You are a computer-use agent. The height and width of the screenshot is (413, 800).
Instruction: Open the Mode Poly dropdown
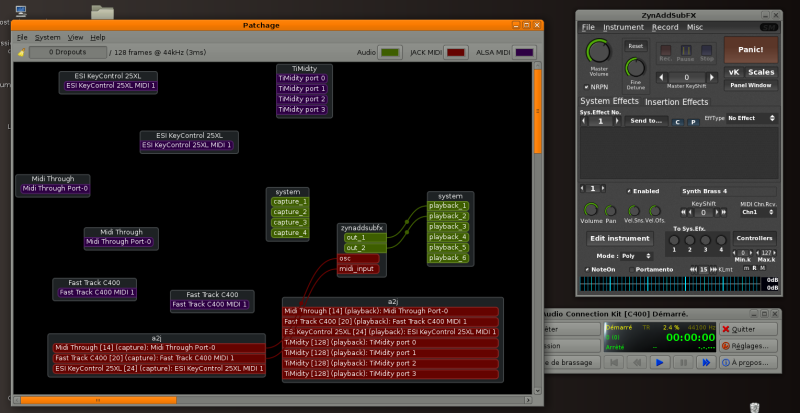[639, 255]
